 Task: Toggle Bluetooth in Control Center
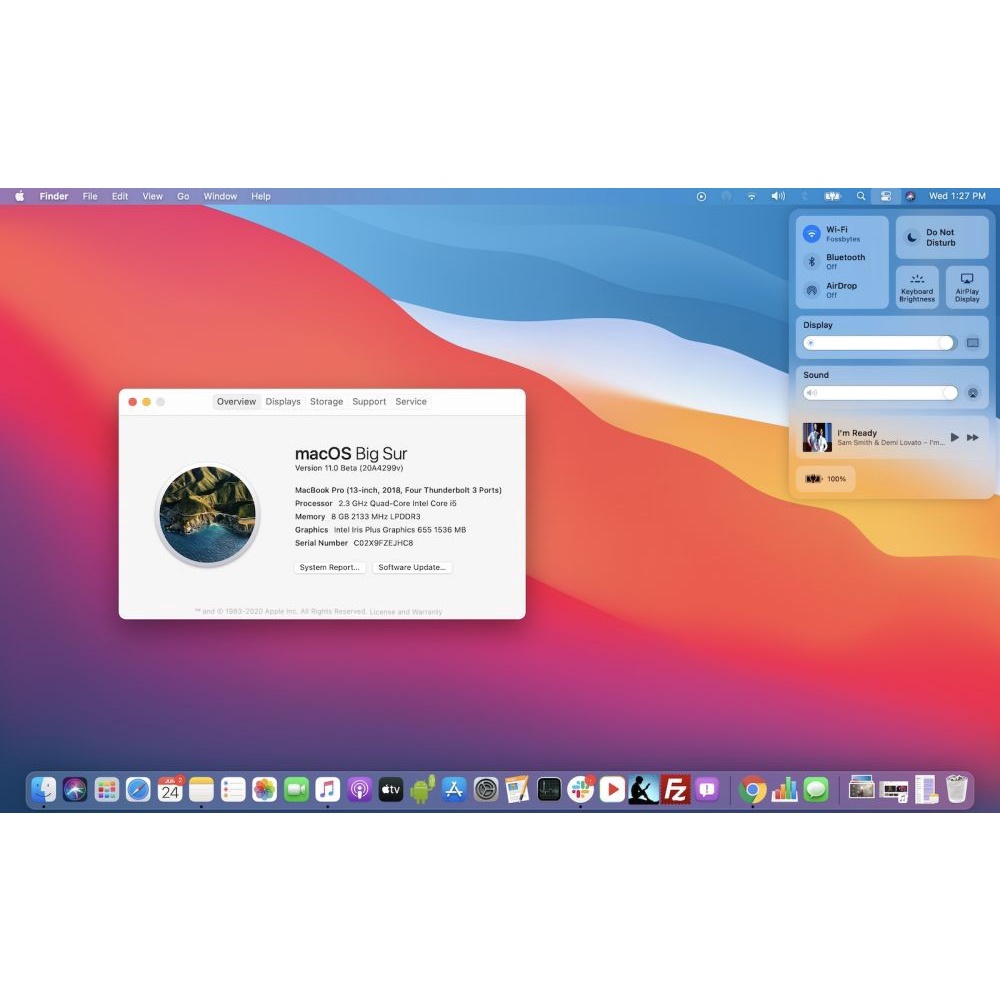811,261
